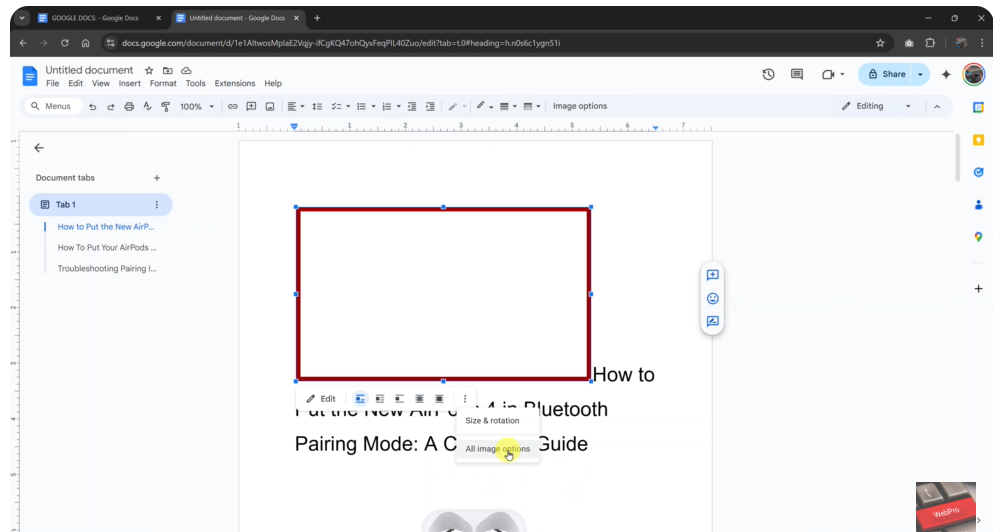Open text alignment dropdown

click(295, 106)
